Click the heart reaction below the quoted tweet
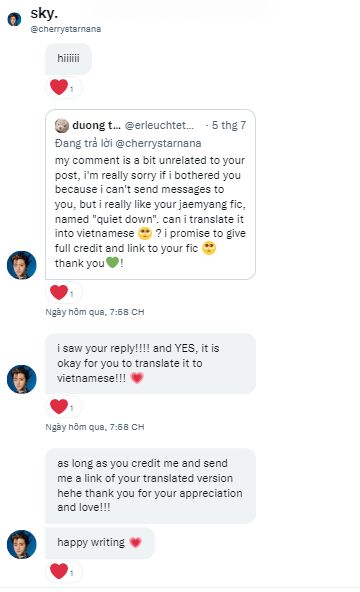The height and width of the screenshot is (592, 360). click(63, 293)
